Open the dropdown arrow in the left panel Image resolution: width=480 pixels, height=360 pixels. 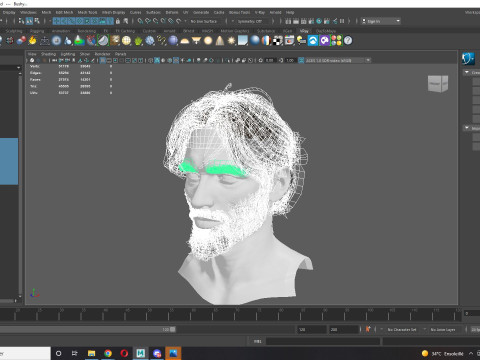point(18,68)
